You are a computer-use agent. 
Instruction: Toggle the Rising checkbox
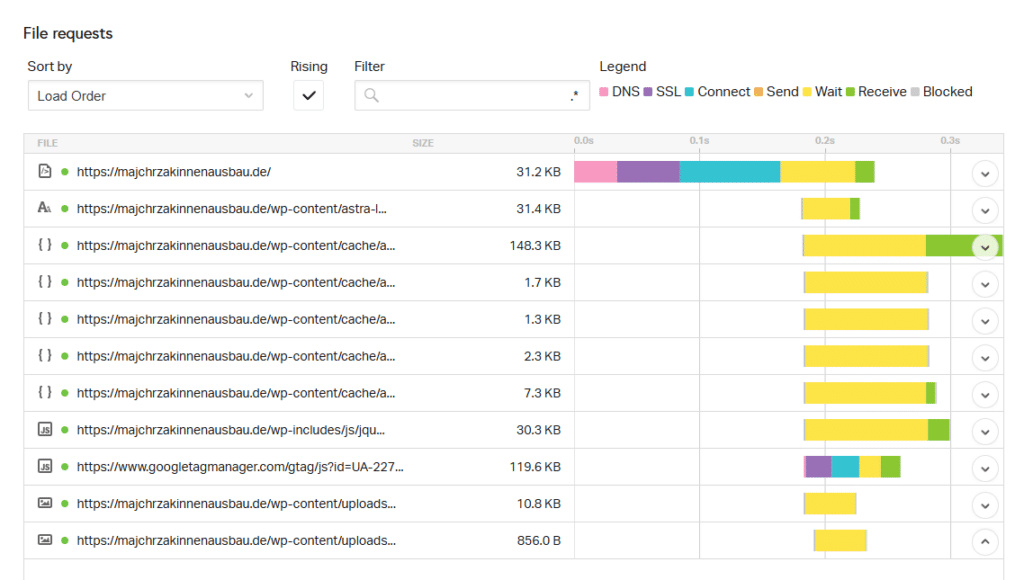308,96
